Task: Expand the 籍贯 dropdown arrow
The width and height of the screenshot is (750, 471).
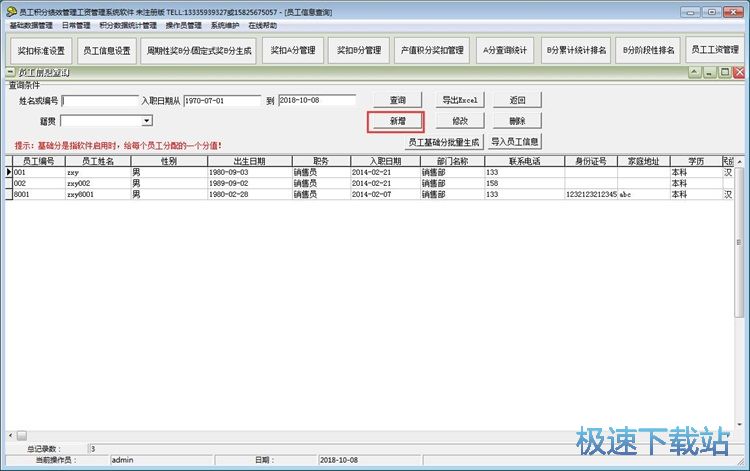Action: [x=147, y=121]
